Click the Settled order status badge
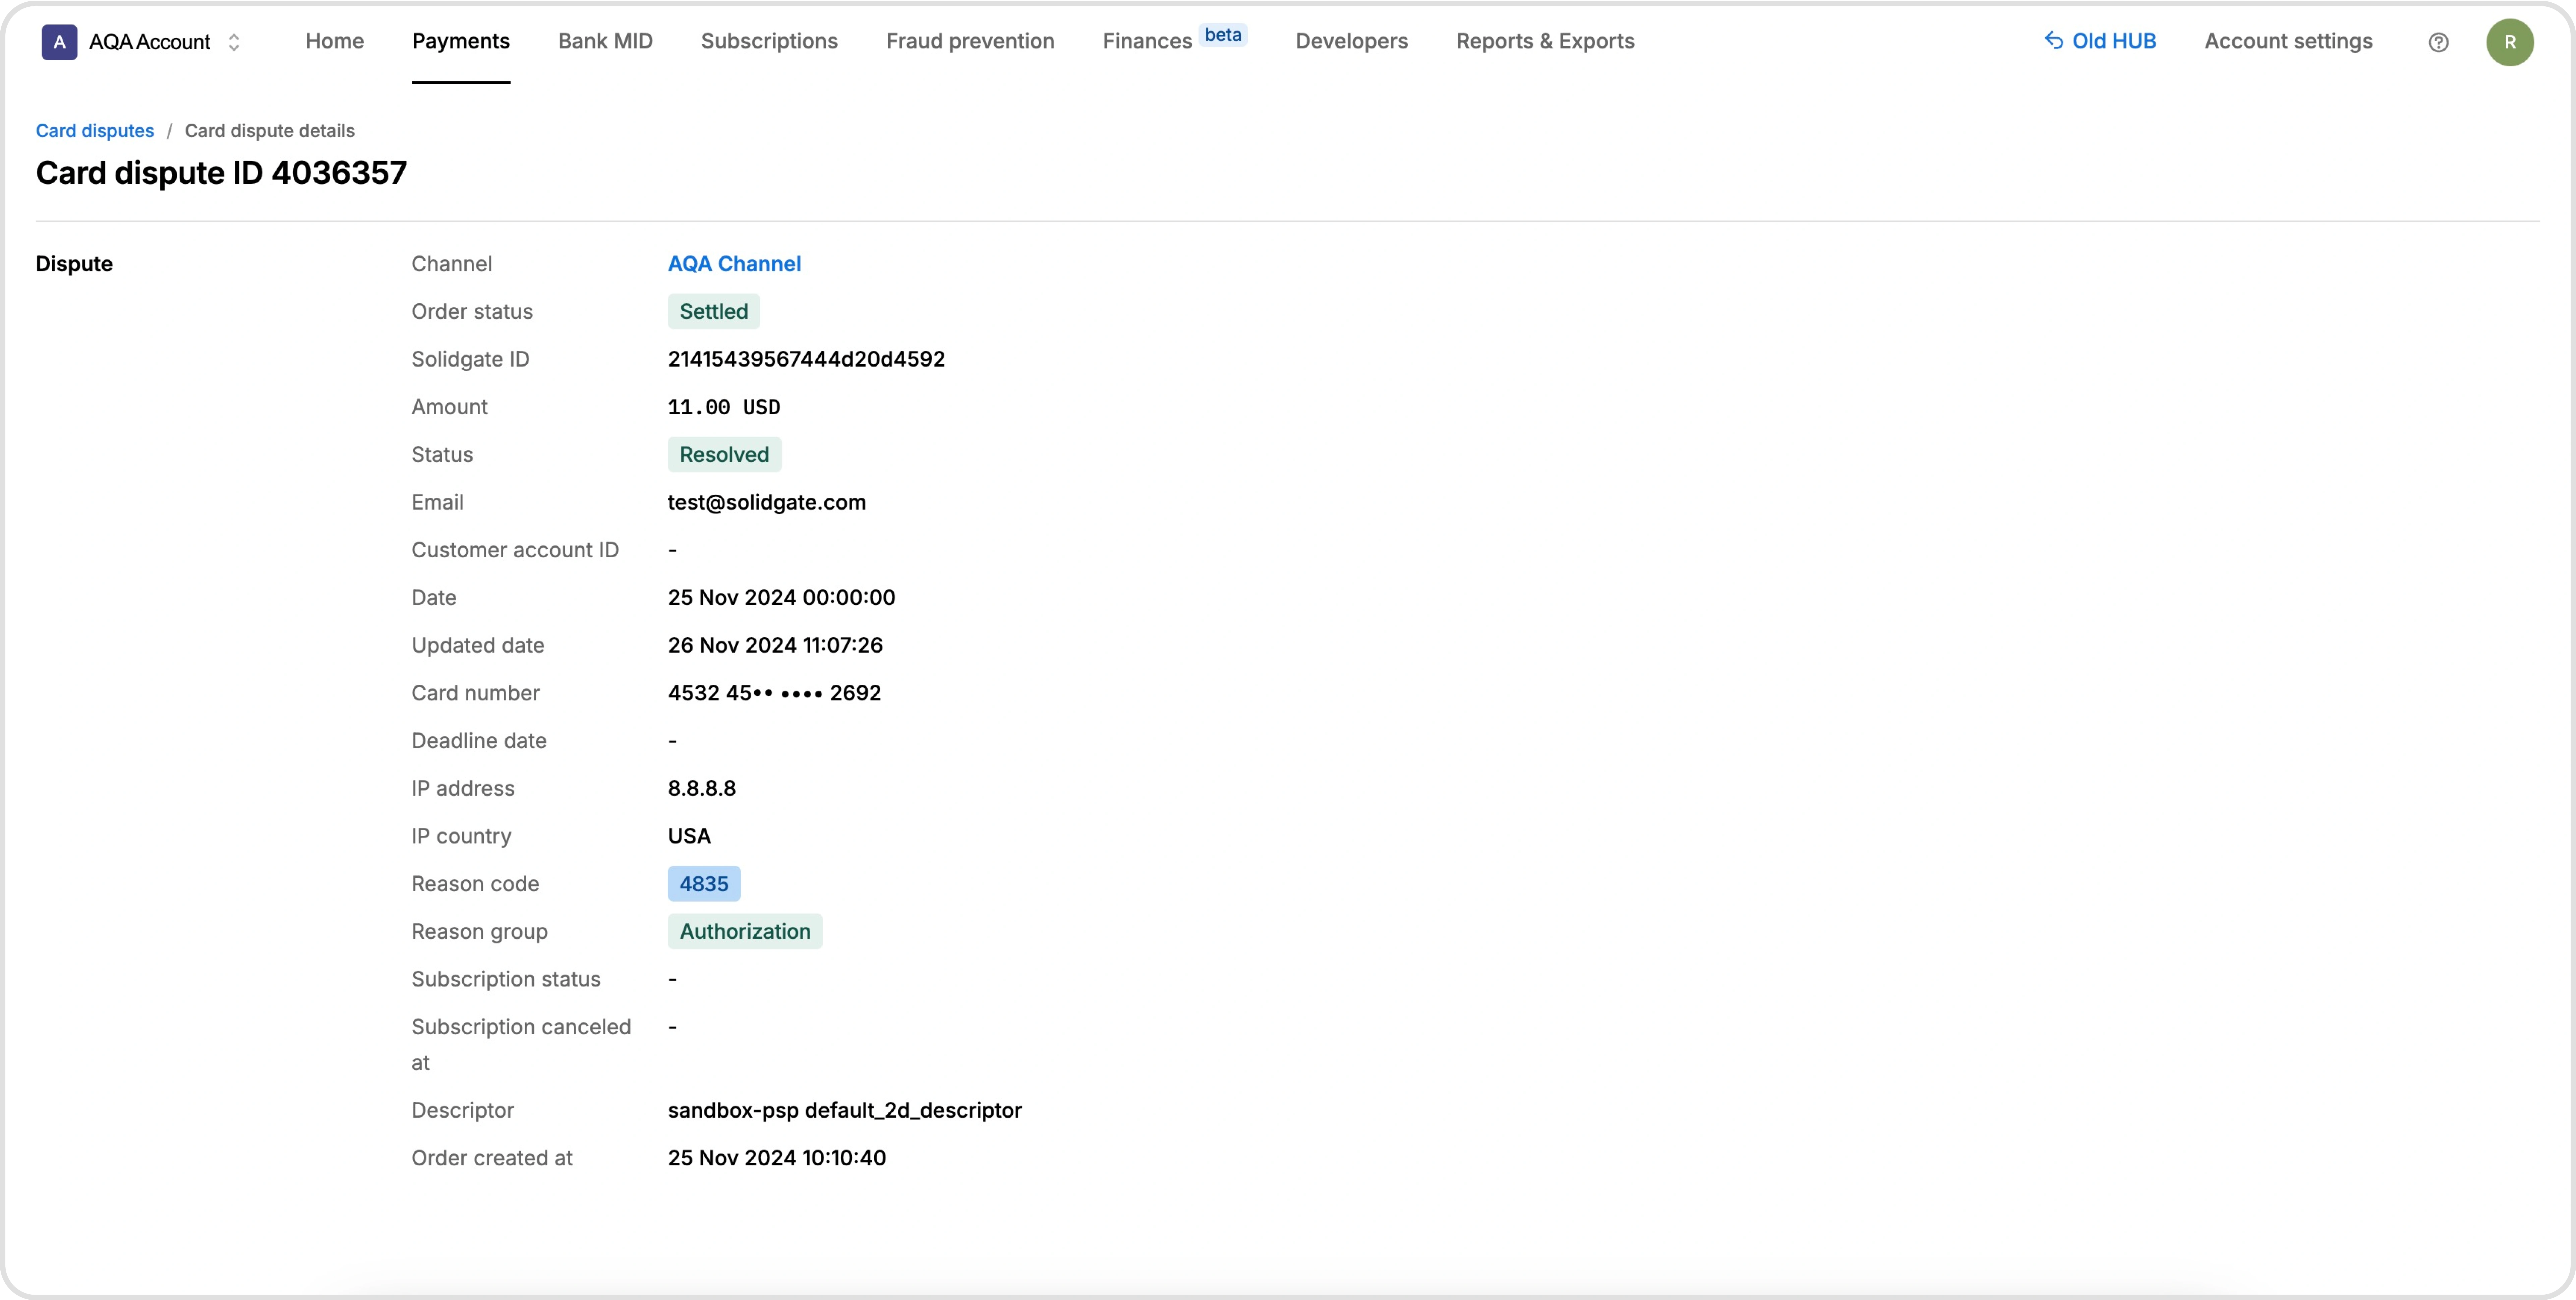 (713, 311)
